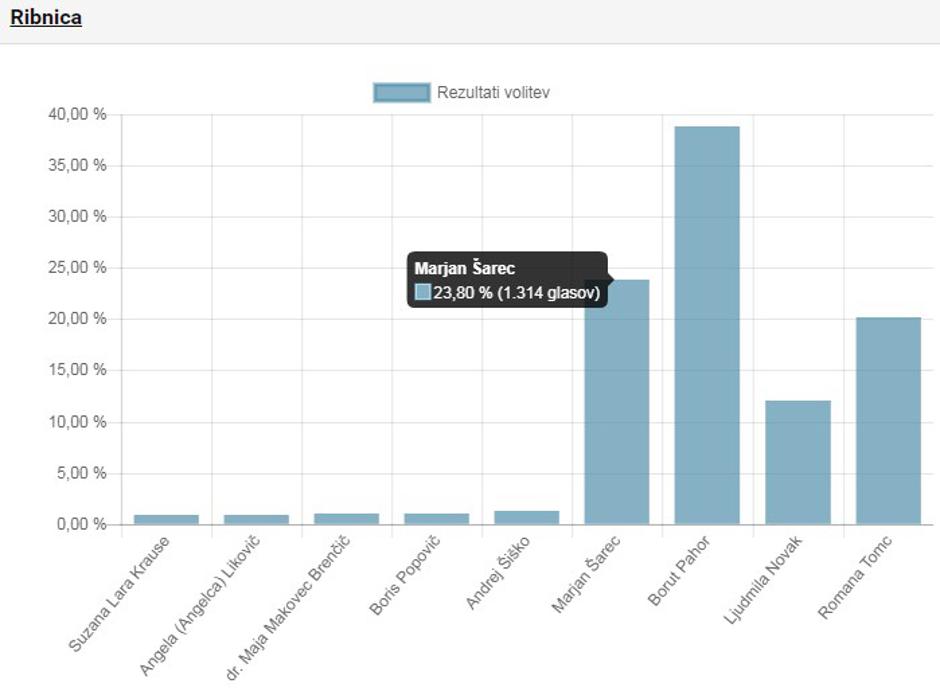The image size is (940, 695).
Task: Click the Marjan Šarec tooltip box
Action: pos(507,280)
